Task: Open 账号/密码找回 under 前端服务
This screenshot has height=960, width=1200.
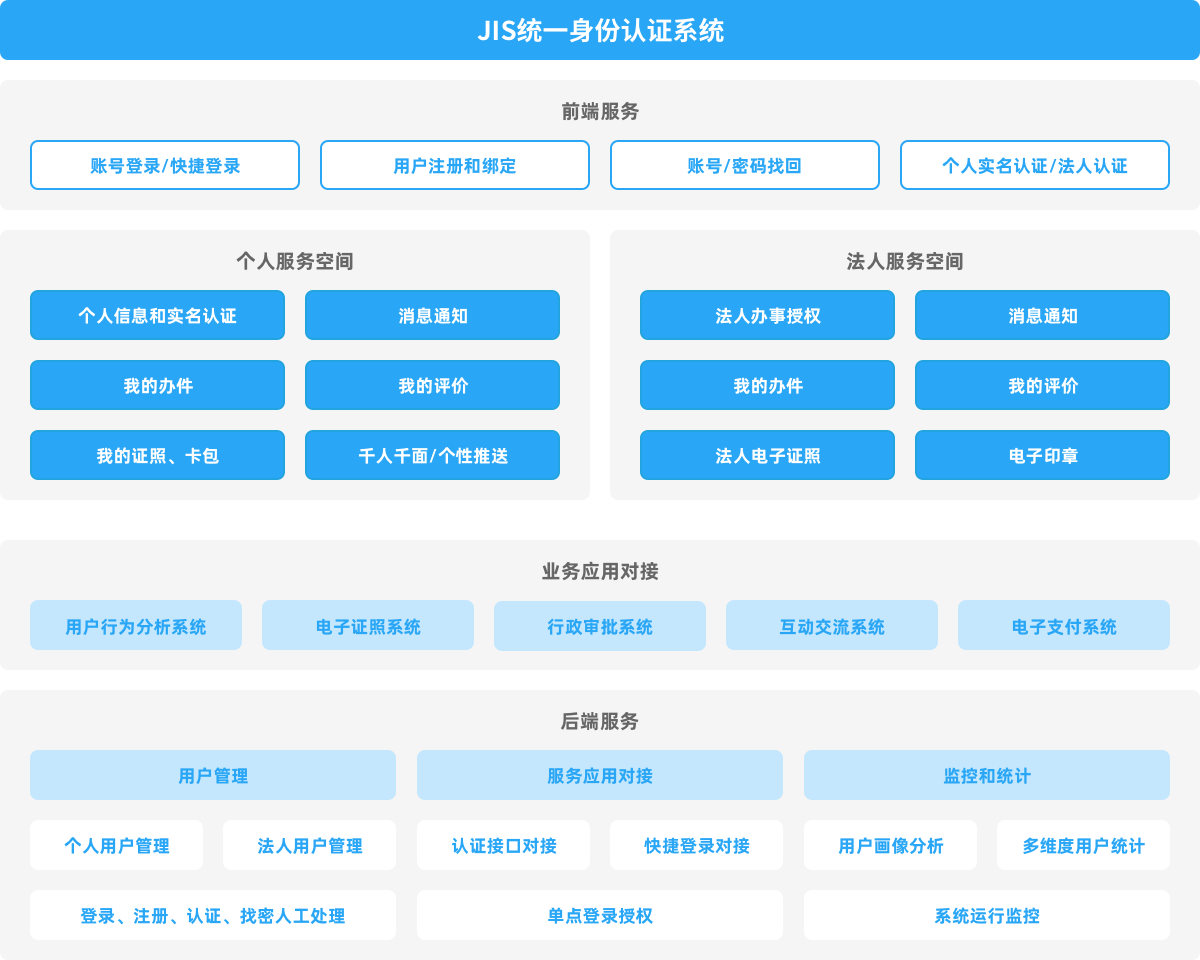Action: tap(745, 165)
